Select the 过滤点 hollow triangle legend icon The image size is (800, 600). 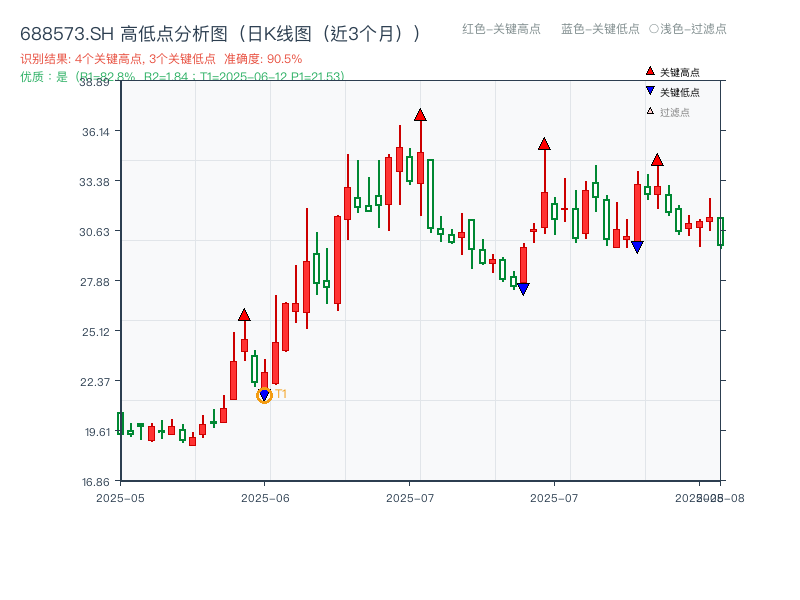tap(650, 110)
